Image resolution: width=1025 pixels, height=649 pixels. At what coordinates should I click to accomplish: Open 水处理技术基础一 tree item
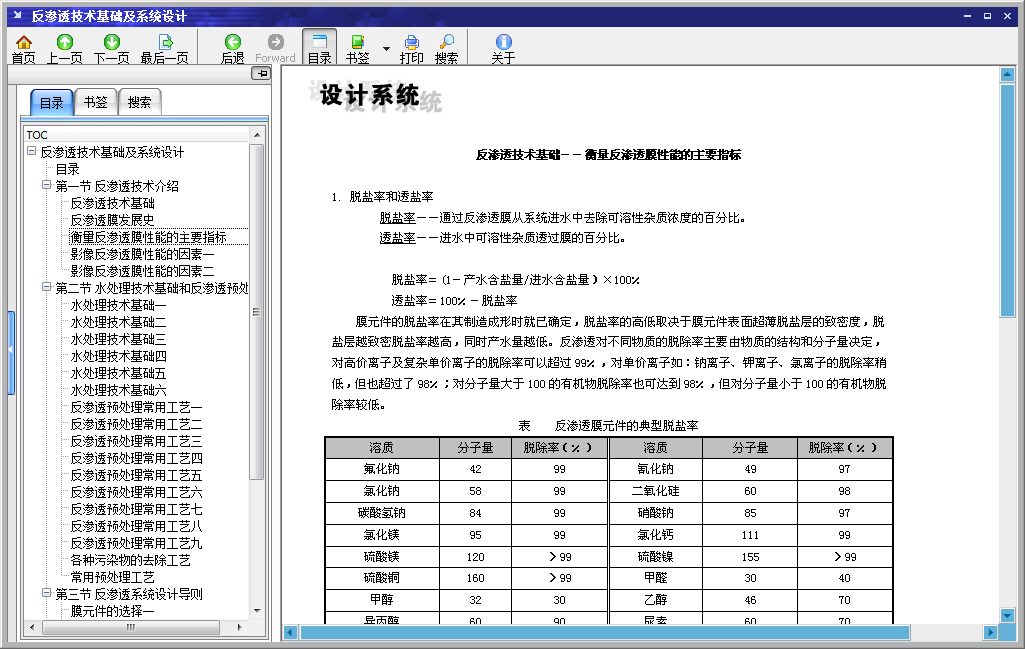(x=118, y=305)
